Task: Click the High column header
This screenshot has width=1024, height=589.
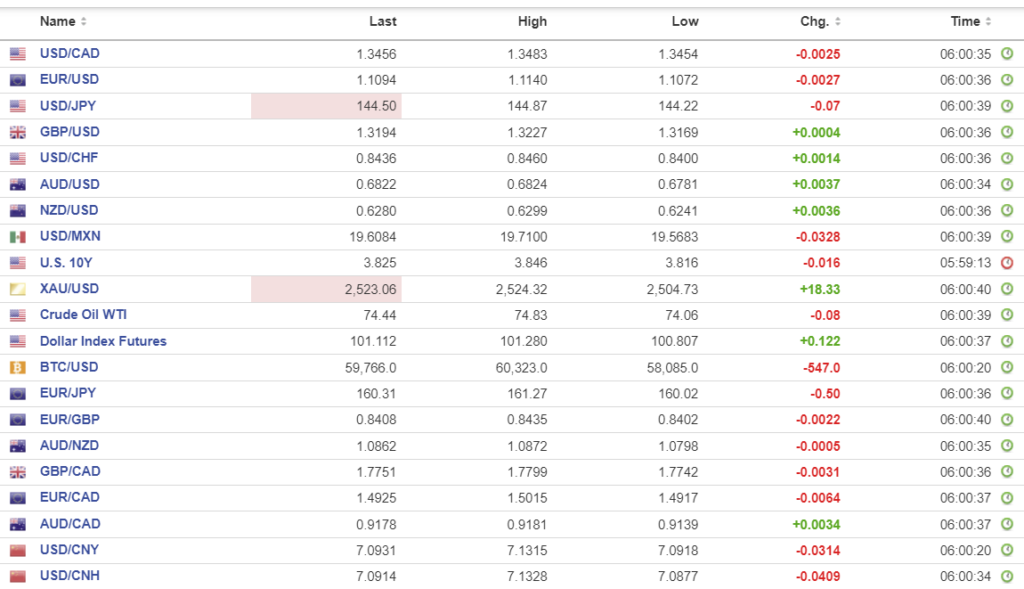Action: [x=532, y=21]
